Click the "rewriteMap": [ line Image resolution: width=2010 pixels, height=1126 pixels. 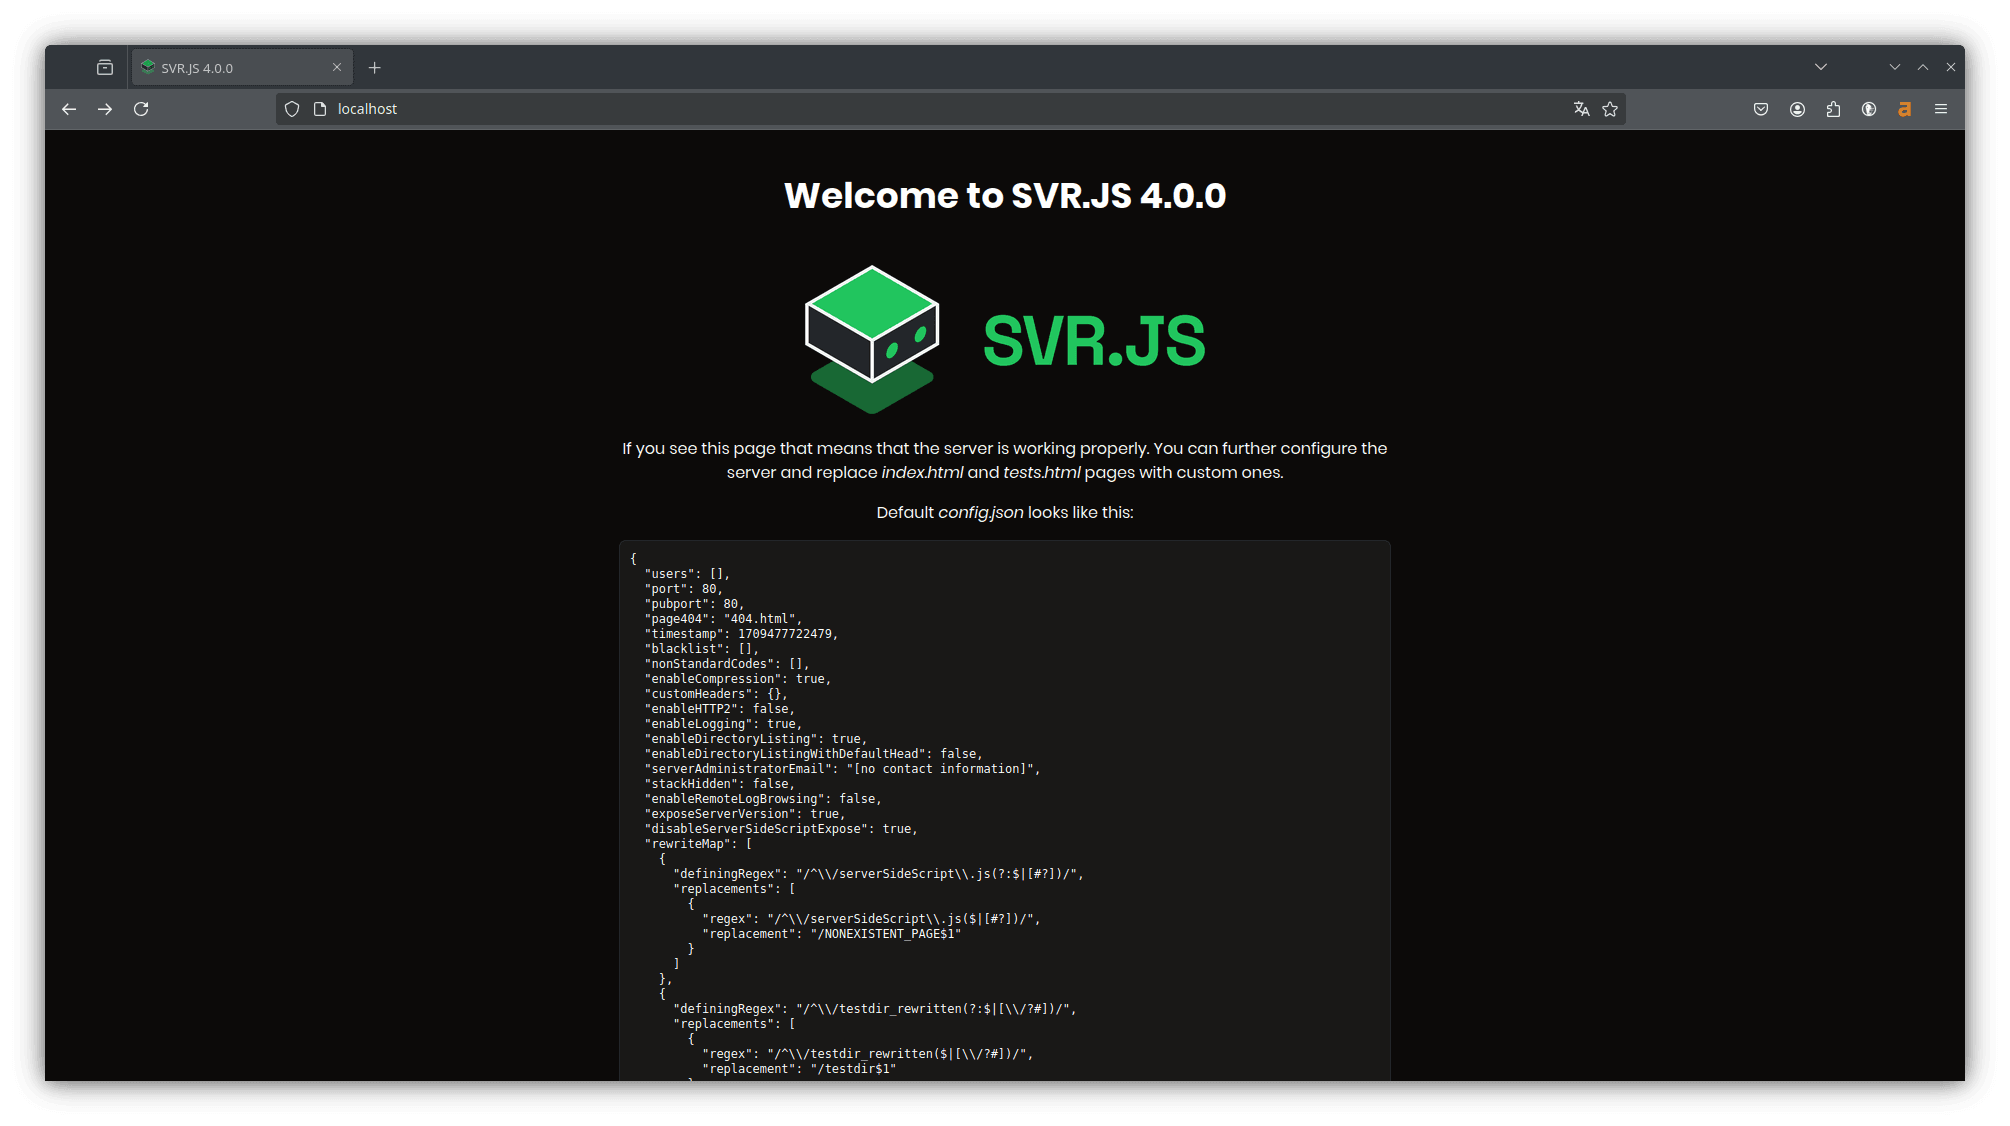tap(698, 844)
